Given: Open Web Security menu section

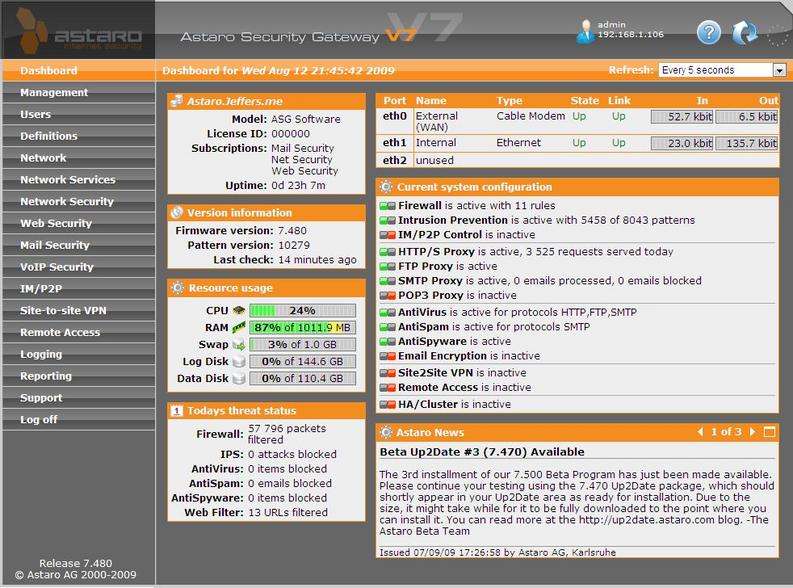Looking at the screenshot, I should 78,223.
